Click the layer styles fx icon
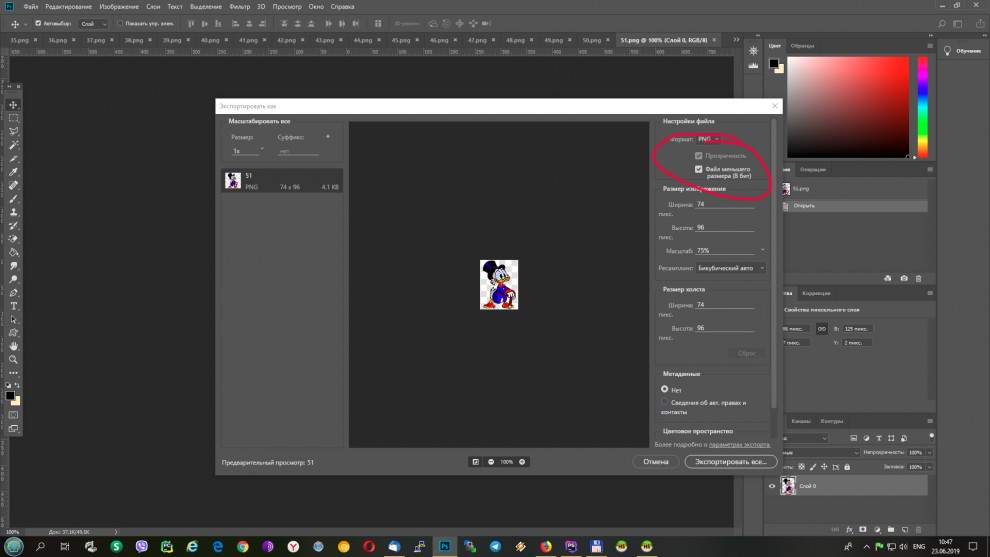 click(849, 530)
